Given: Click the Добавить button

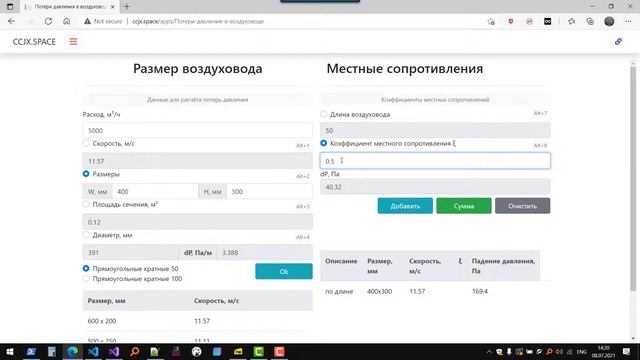Looking at the screenshot, I should tap(405, 206).
